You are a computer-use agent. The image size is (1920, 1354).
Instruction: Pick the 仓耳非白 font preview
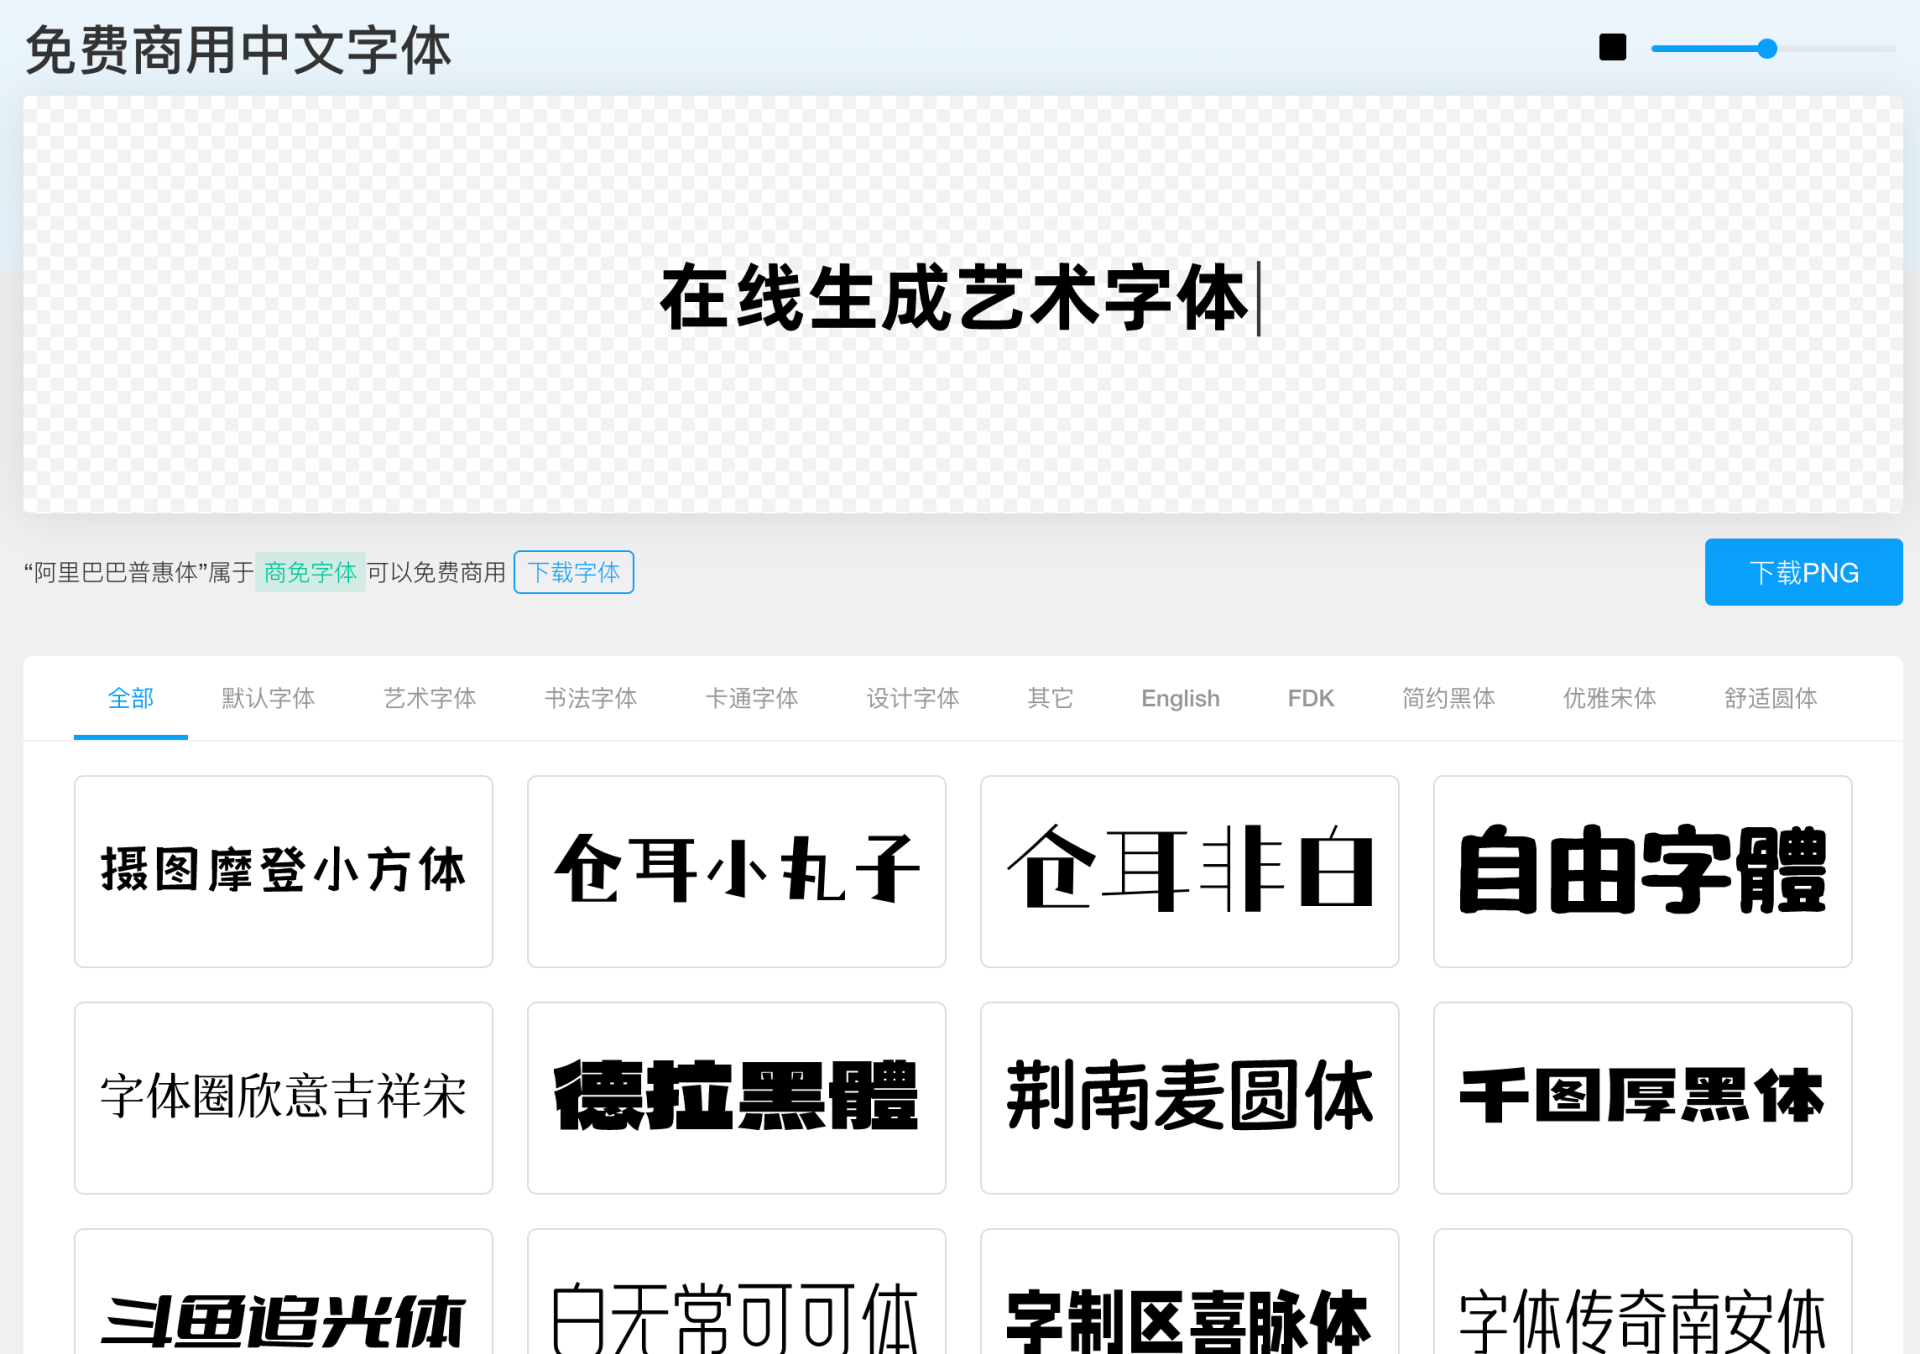(x=1189, y=870)
